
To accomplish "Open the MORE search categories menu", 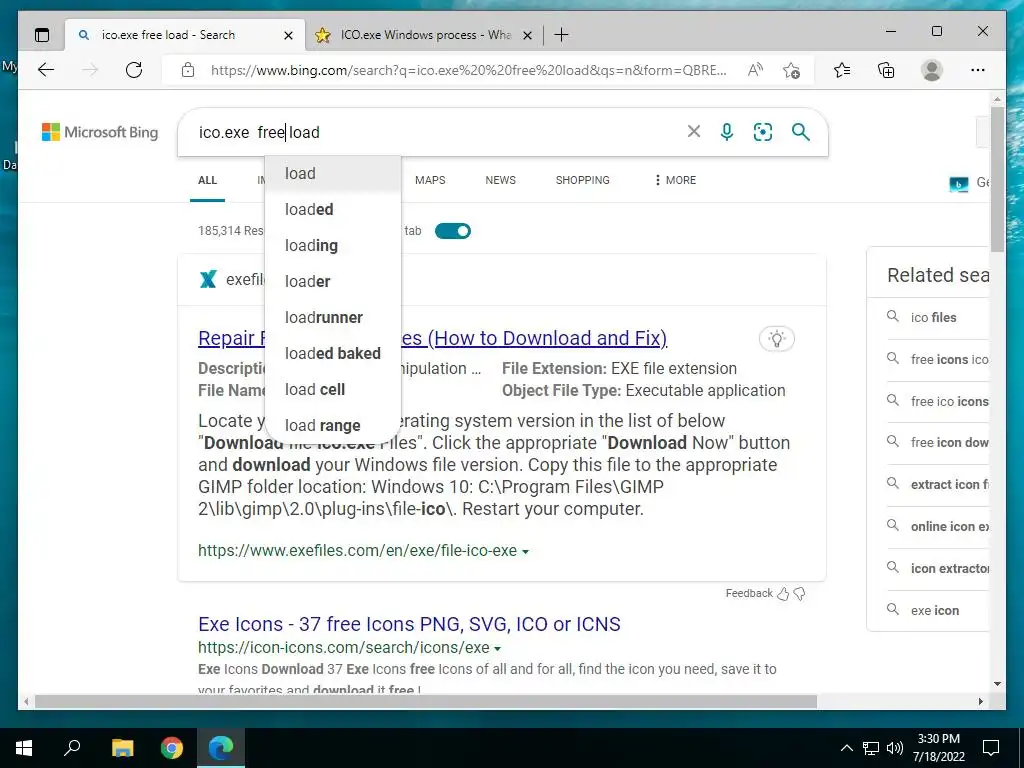I will tap(675, 180).
